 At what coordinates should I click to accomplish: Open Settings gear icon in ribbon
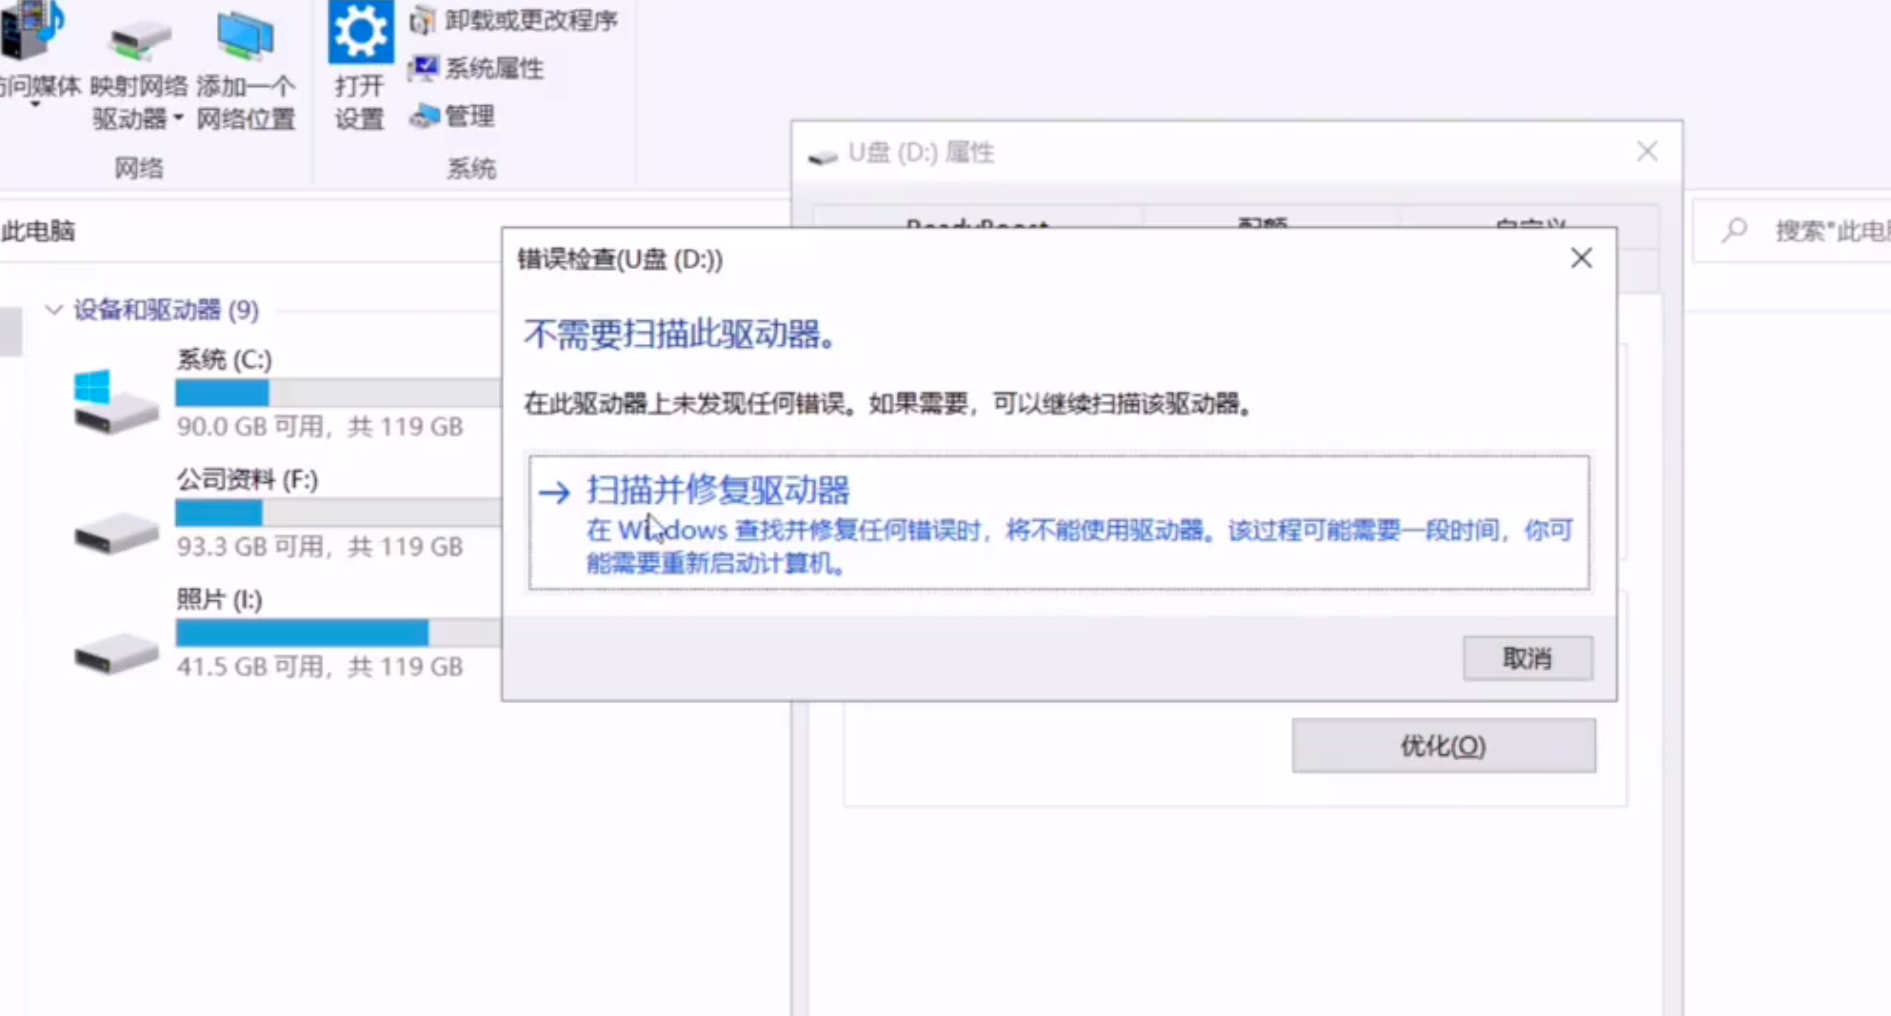click(x=360, y=32)
